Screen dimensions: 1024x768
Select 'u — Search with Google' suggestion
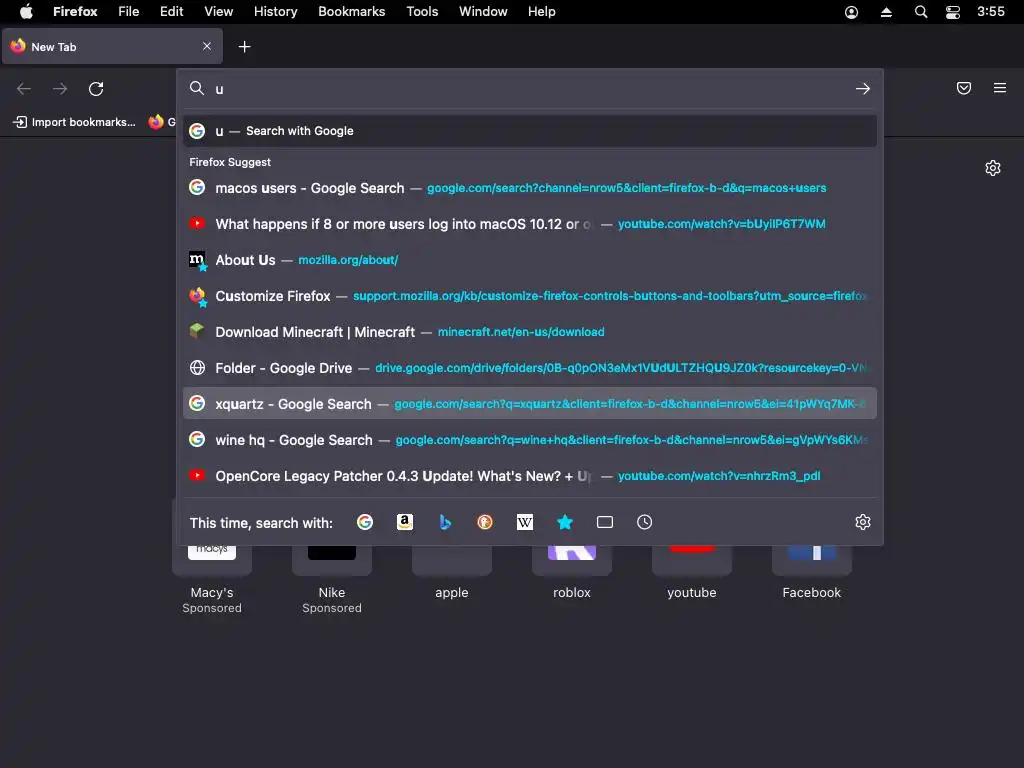530,131
